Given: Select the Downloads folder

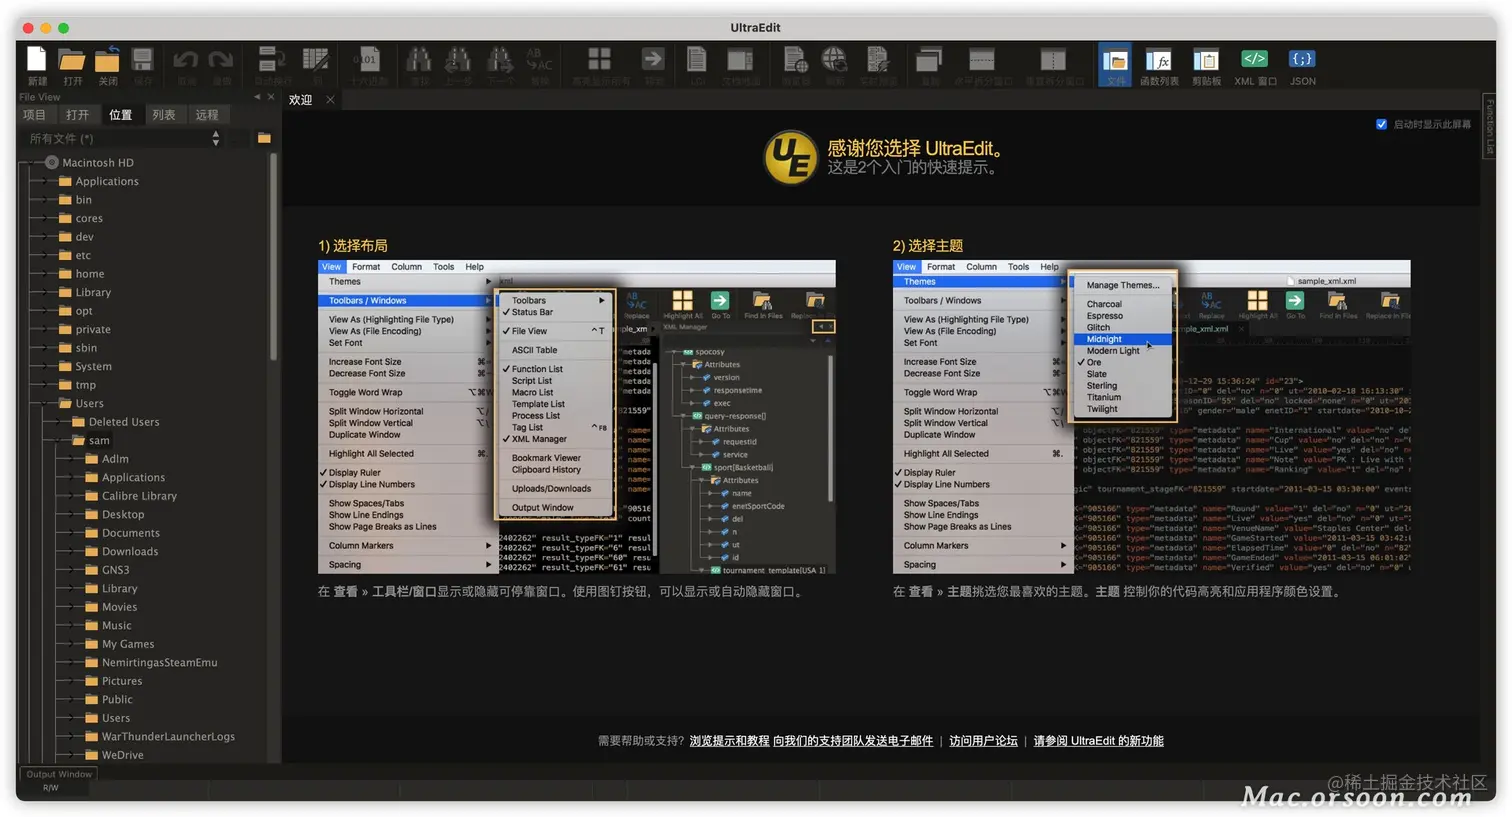Looking at the screenshot, I should (130, 552).
